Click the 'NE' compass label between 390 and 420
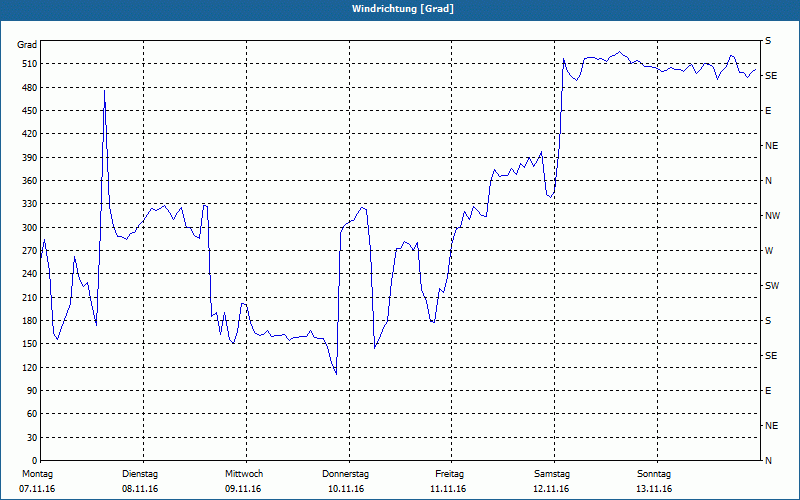 (x=772, y=146)
